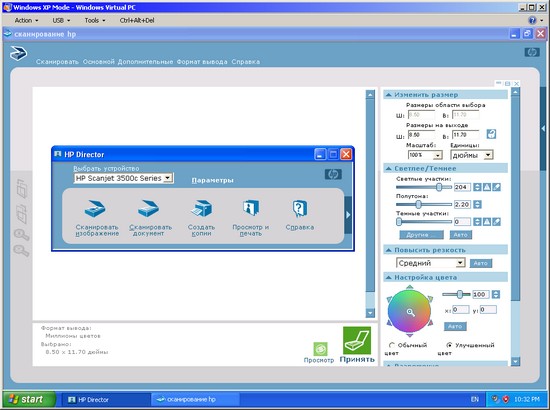Click the color saturation slider handle

[x=460, y=294]
